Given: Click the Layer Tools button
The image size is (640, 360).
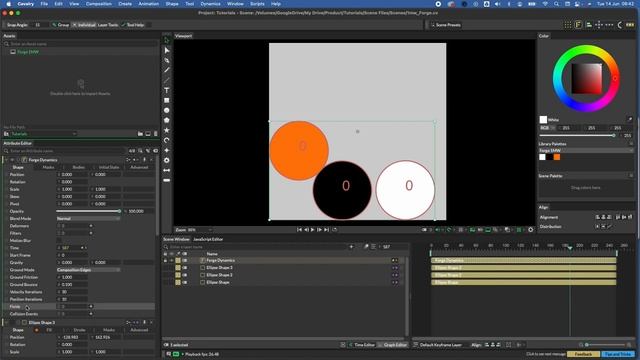Looking at the screenshot, I should [x=108, y=25].
